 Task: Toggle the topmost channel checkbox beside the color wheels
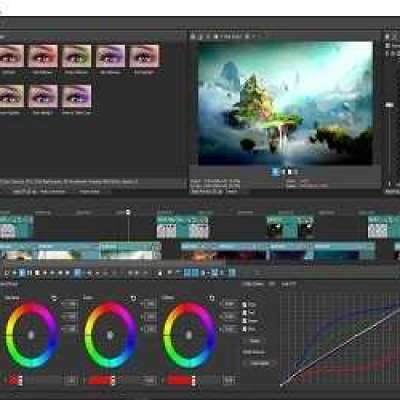tap(245, 305)
